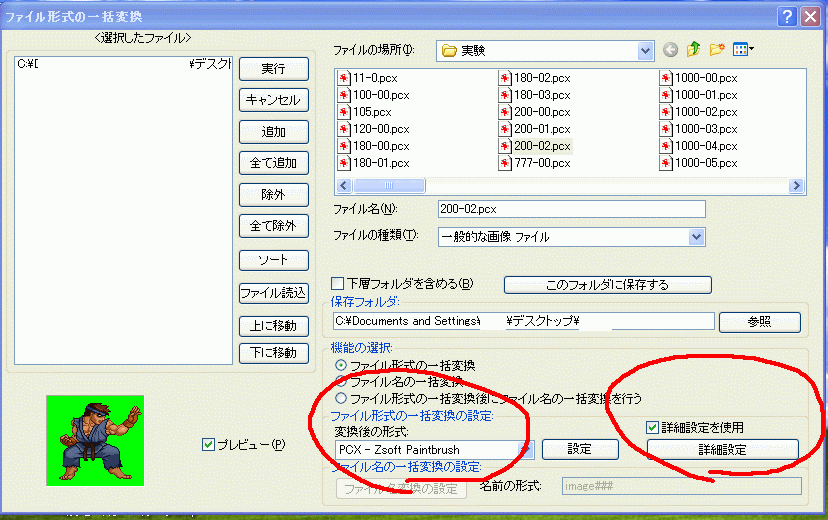Toggle the プレビュー checkbox

tap(208, 444)
